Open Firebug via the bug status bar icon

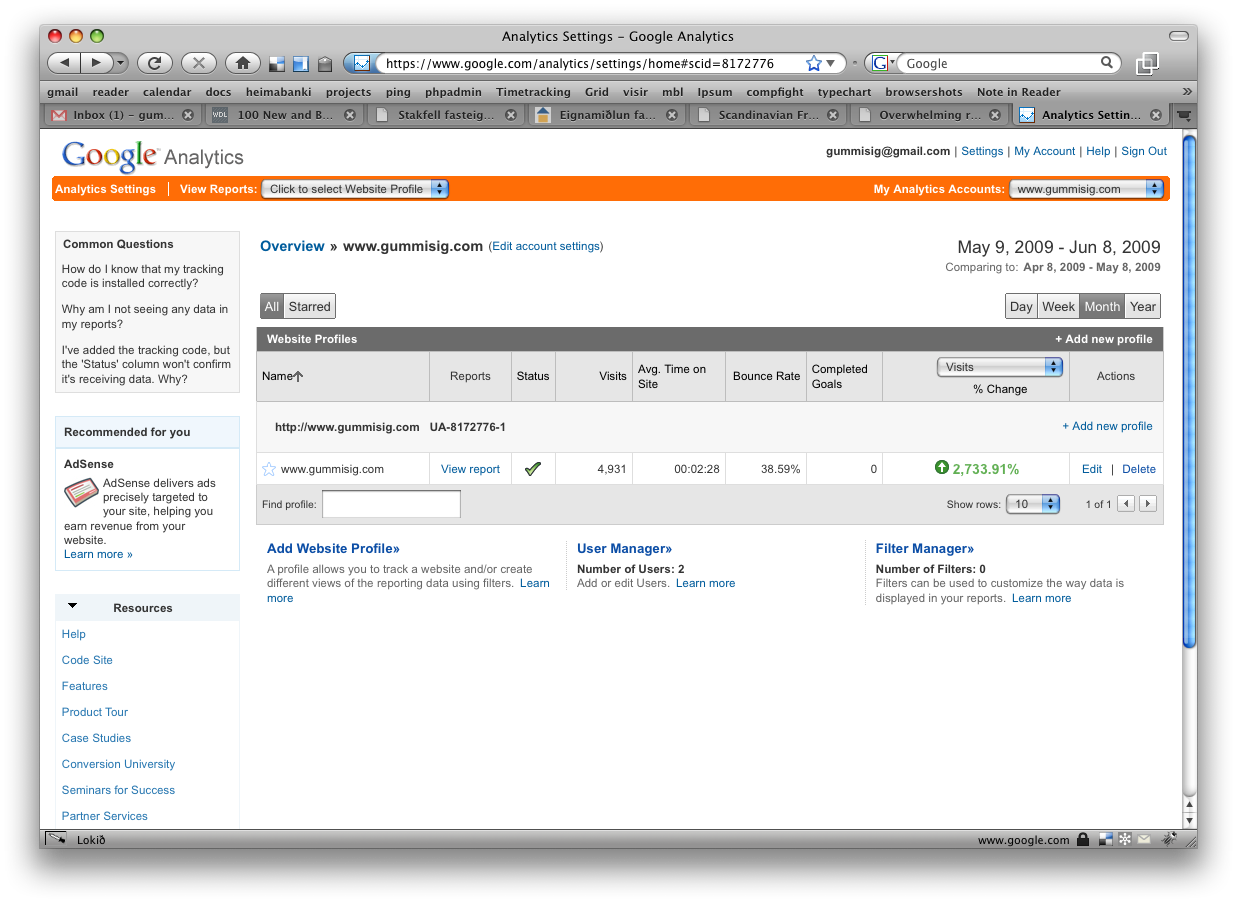(x=1167, y=840)
